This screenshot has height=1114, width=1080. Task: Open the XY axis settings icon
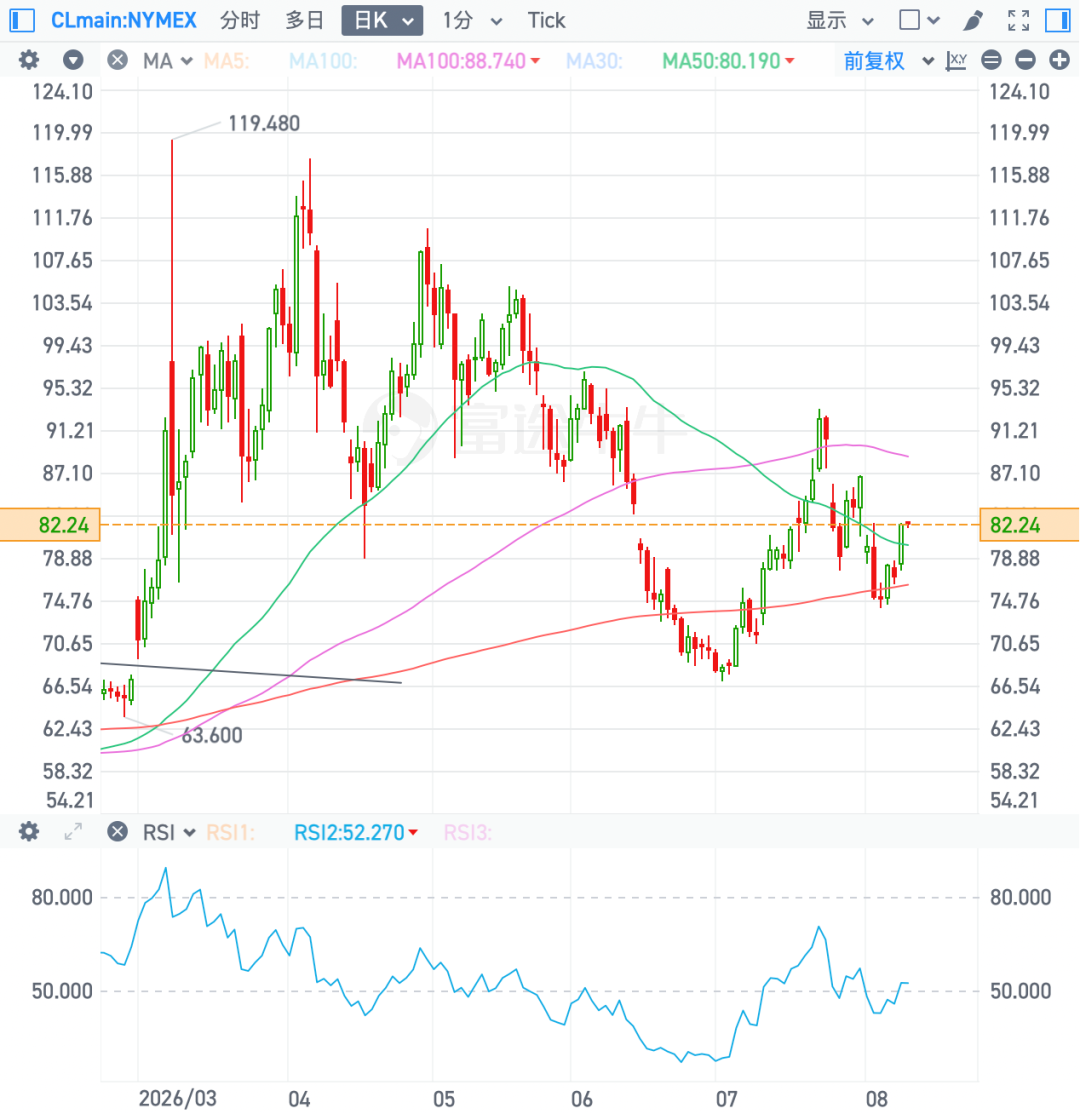pyautogui.click(x=956, y=60)
